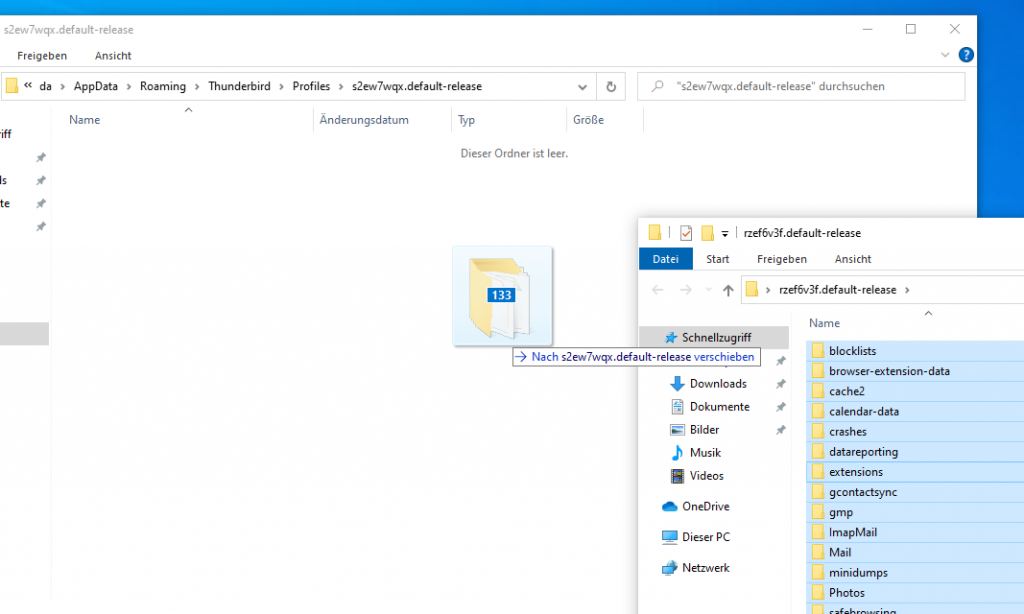Image resolution: width=1024 pixels, height=614 pixels.
Task: Open the Start ribbon tab in the rzef6v3f window
Action: 717,259
